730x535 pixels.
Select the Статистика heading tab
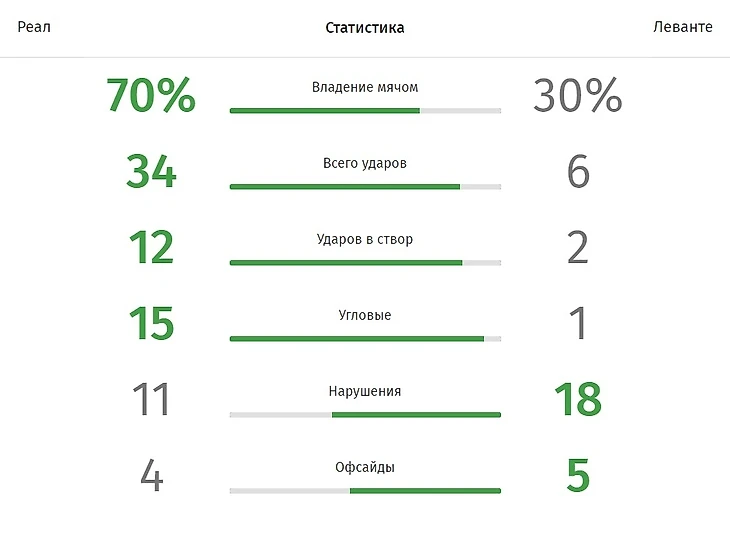pos(365,28)
